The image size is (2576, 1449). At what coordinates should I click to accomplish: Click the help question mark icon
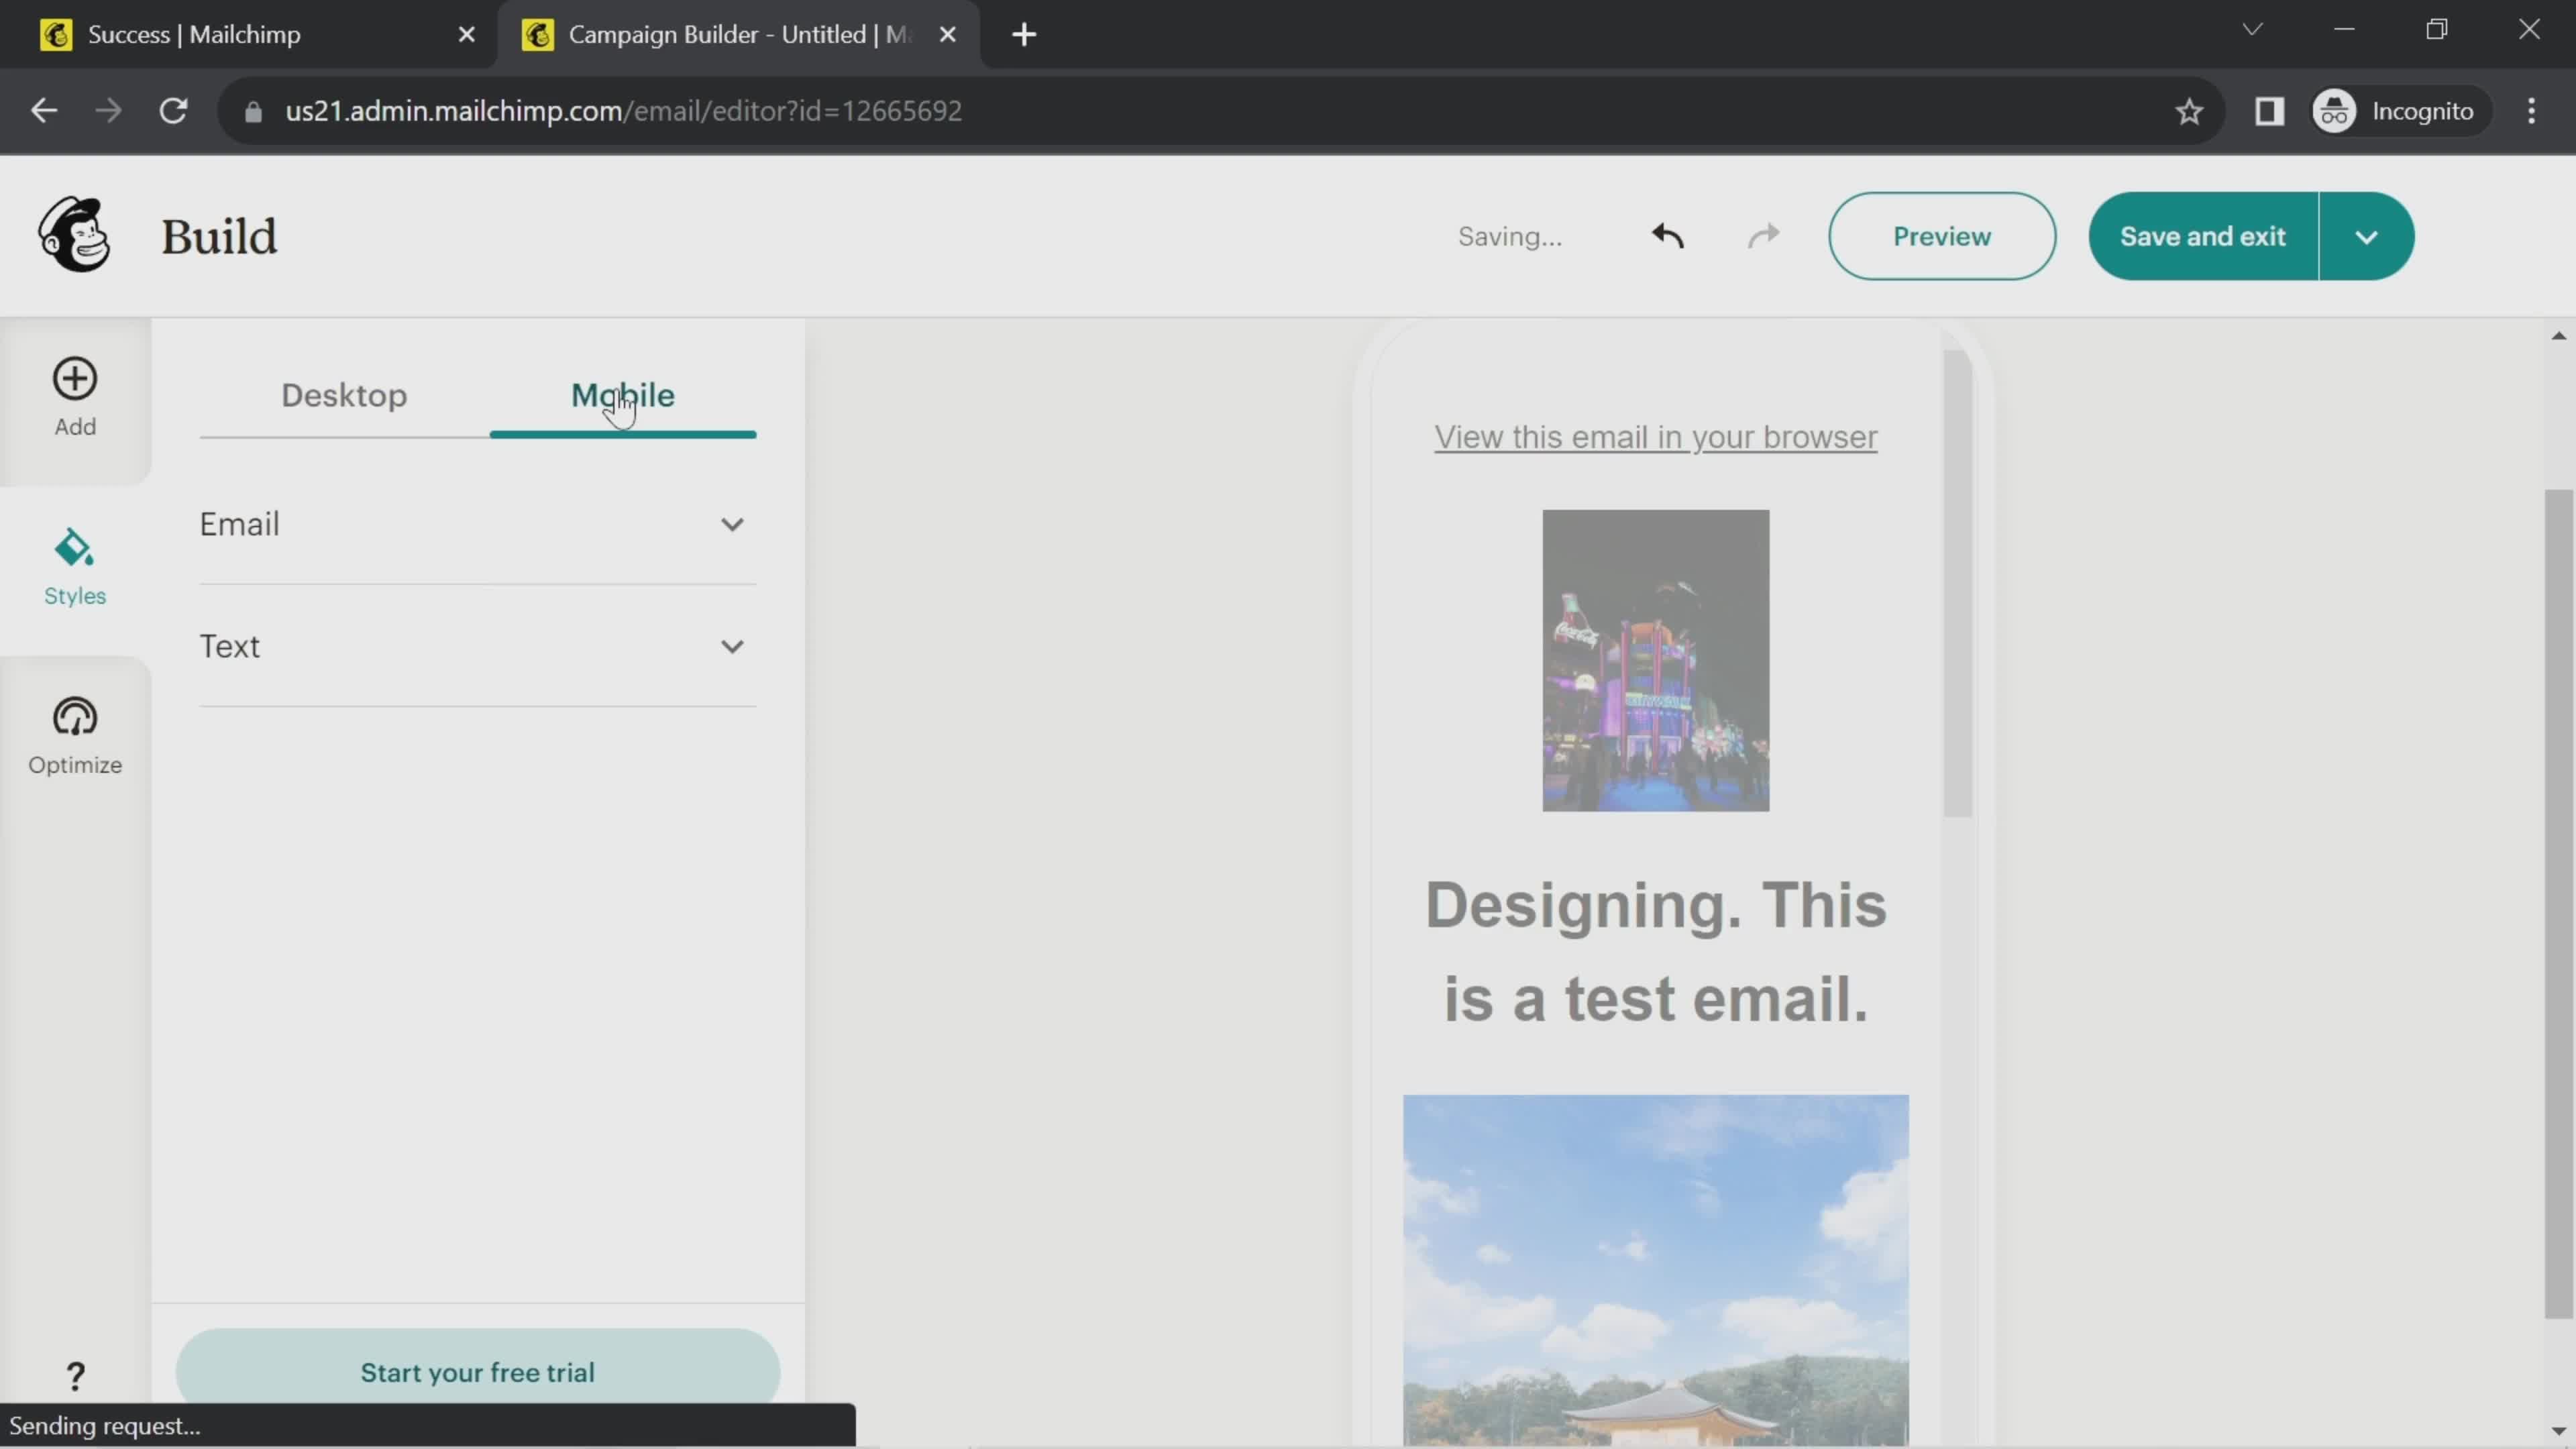click(x=76, y=1373)
